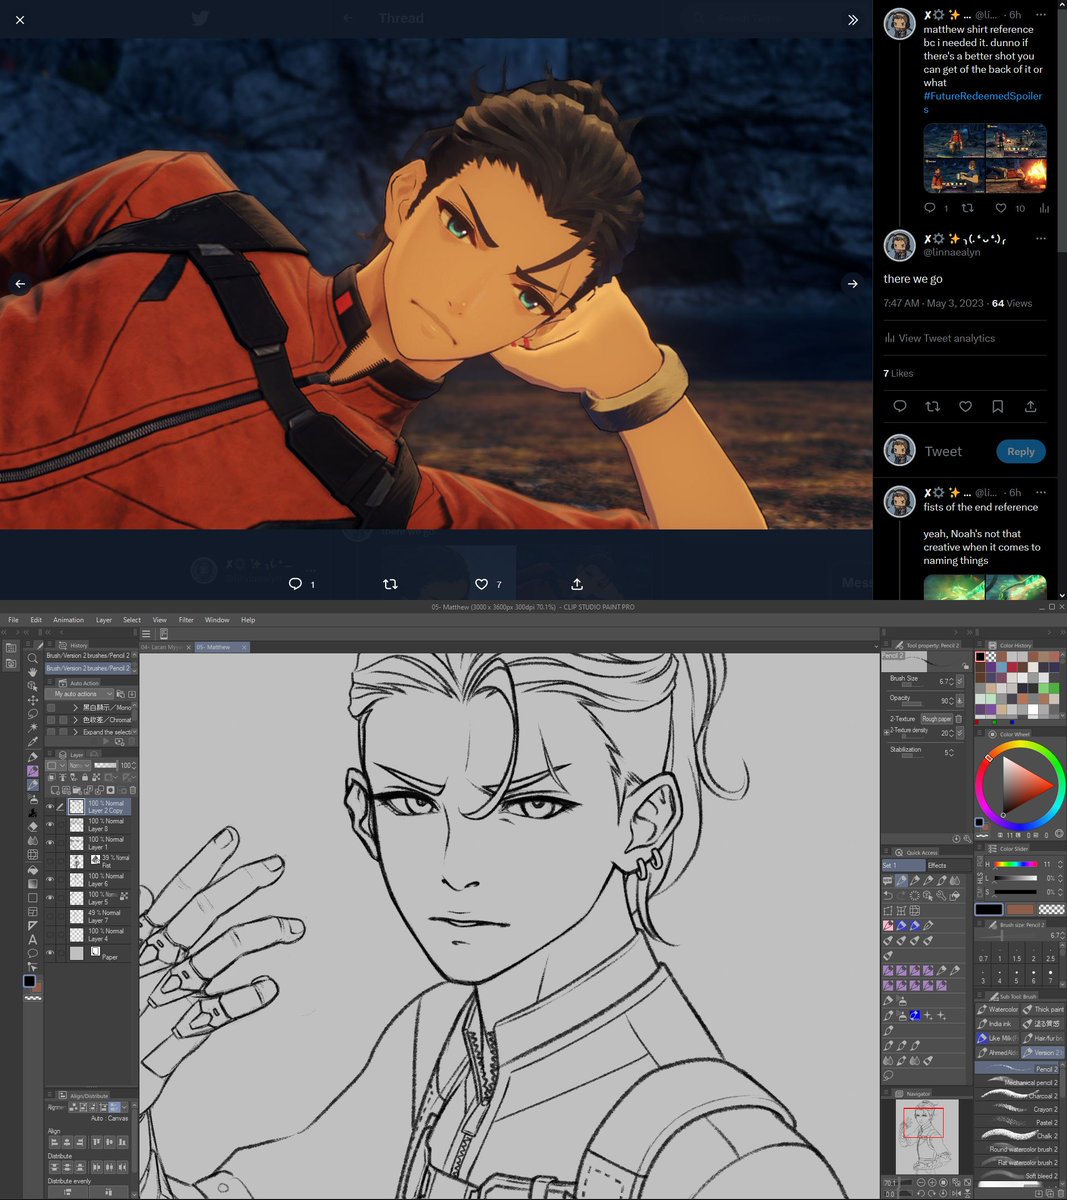Click the rotate left icon in Navigator

pos(921,1194)
